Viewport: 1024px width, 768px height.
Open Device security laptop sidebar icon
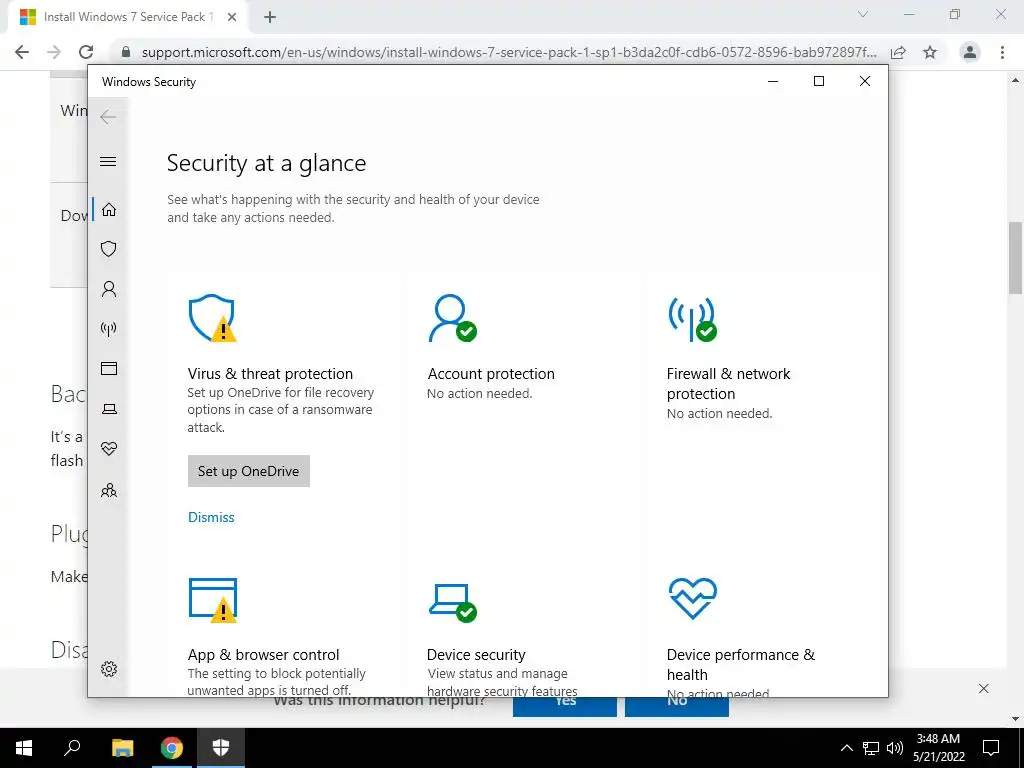(x=108, y=409)
